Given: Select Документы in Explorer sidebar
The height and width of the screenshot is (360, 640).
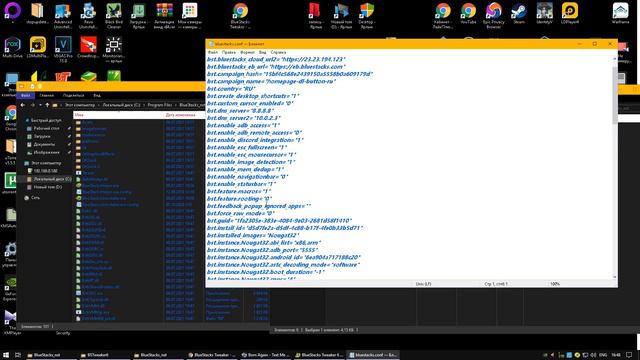Looking at the screenshot, I should (x=44, y=144).
